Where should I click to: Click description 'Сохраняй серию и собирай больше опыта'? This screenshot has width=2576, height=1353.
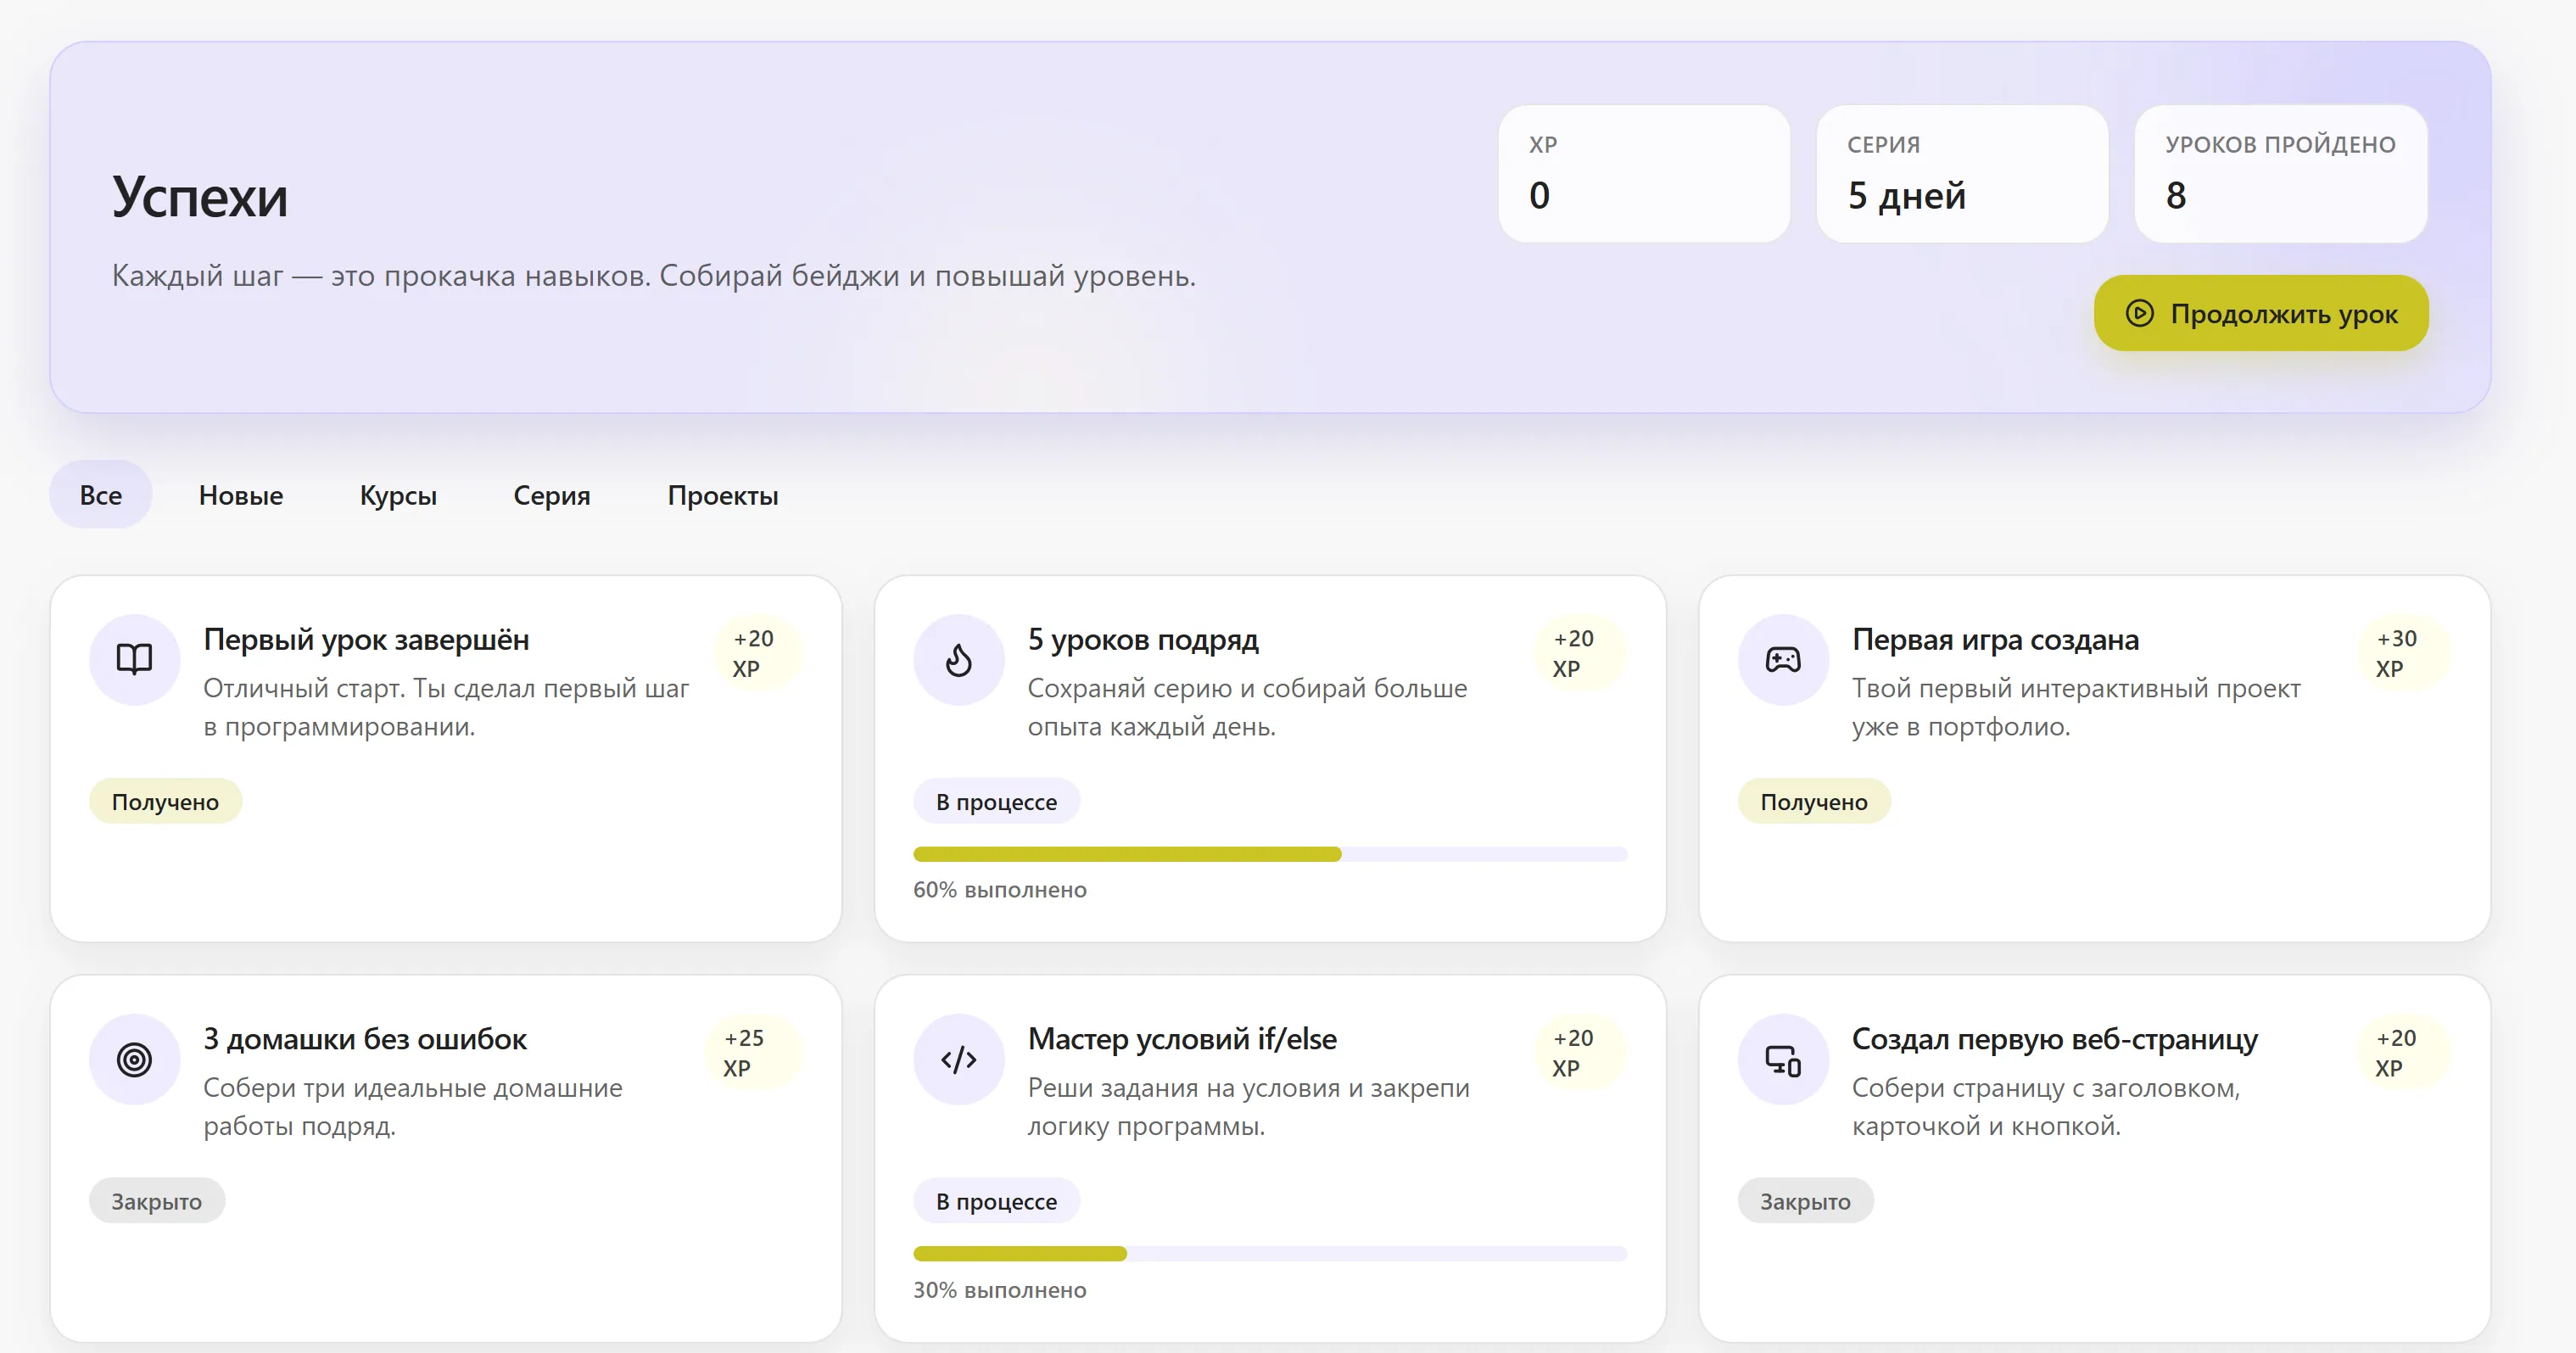[1247, 707]
